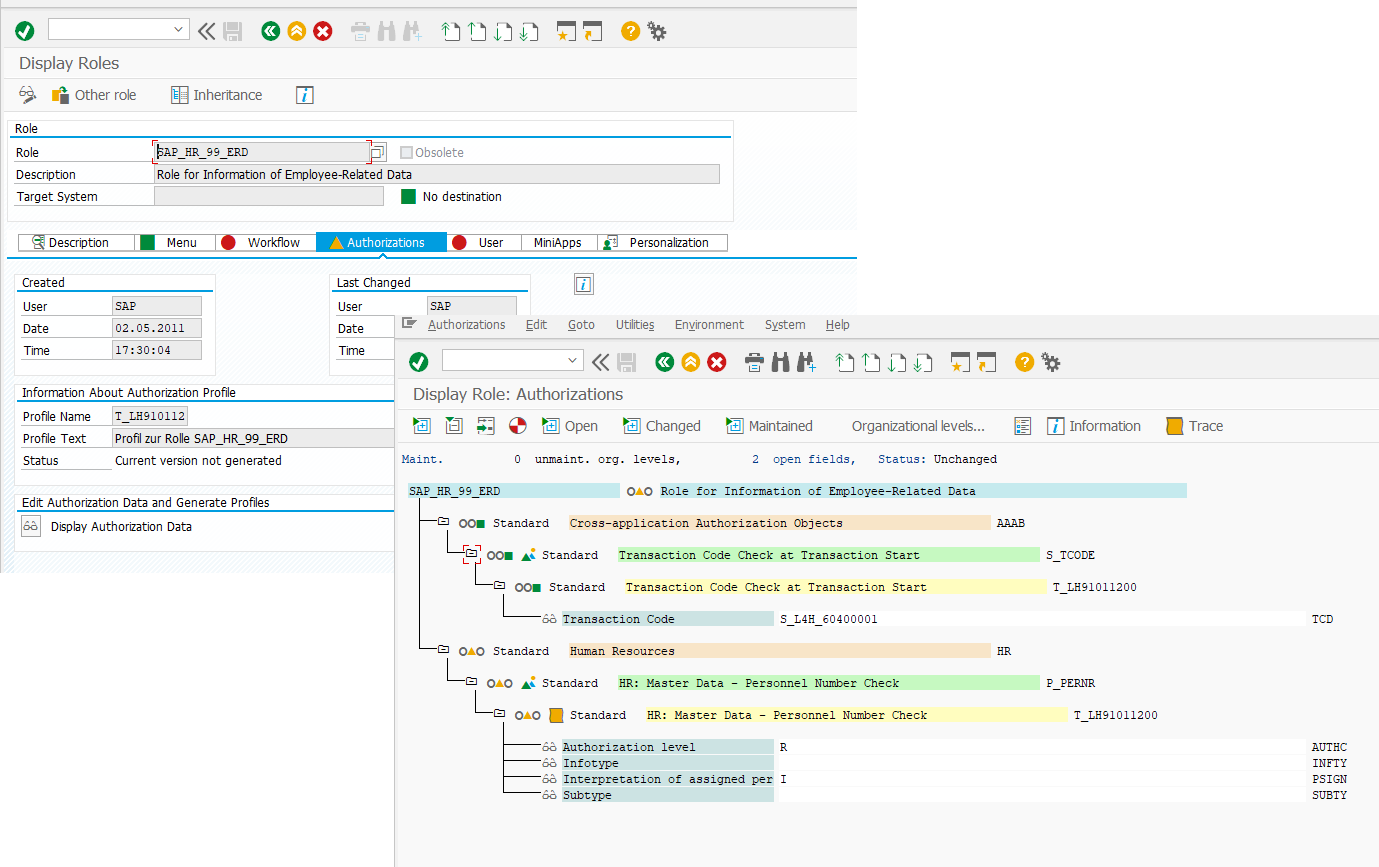Open the System menu

[785, 325]
